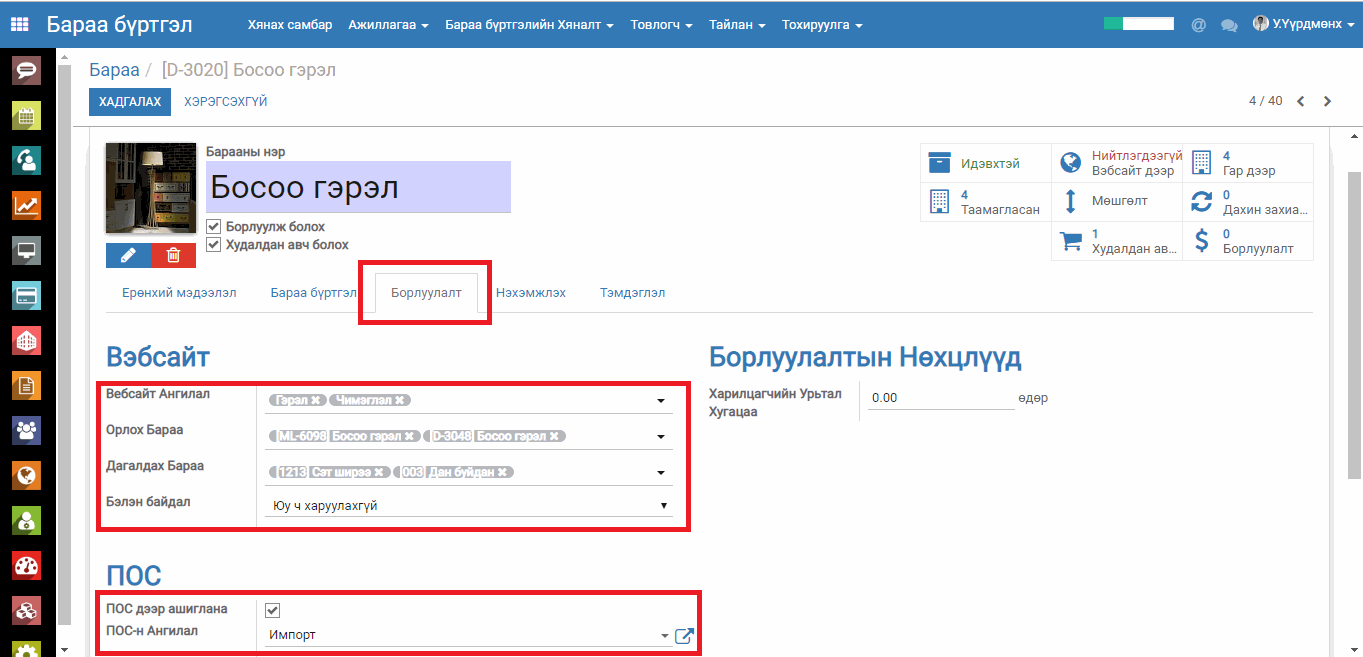Open the calendar app in left sidebar
Screen dimensions: 1363x657
(26, 116)
